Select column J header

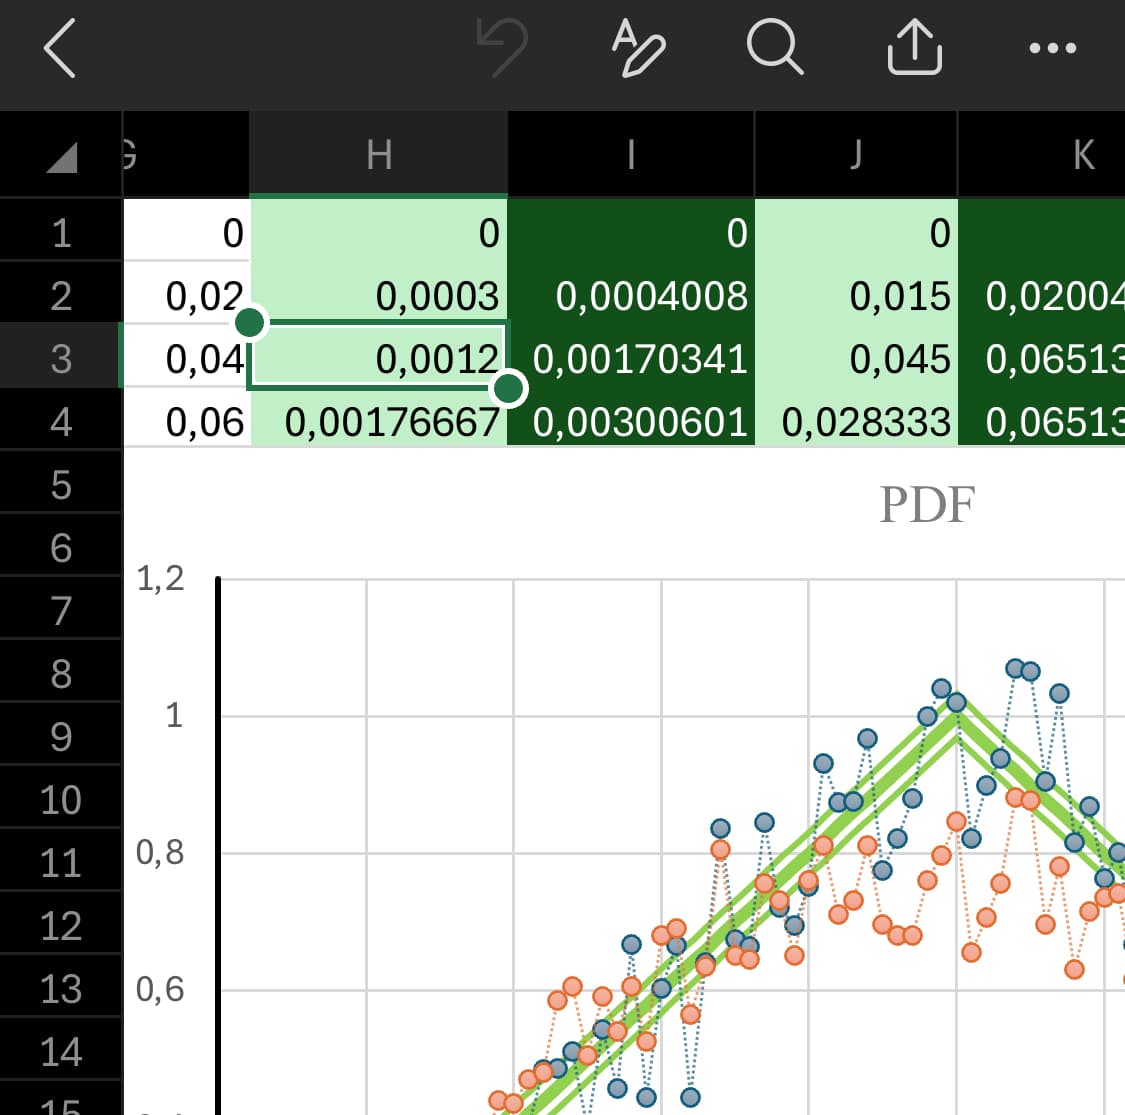point(856,156)
